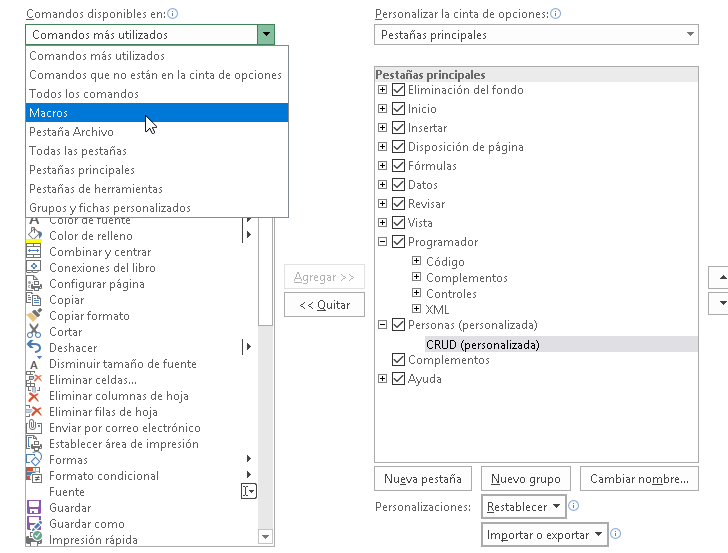The width and height of the screenshot is (728, 553).
Task: Uncheck the Eliminación del fondo checkbox
Action: coord(399,89)
